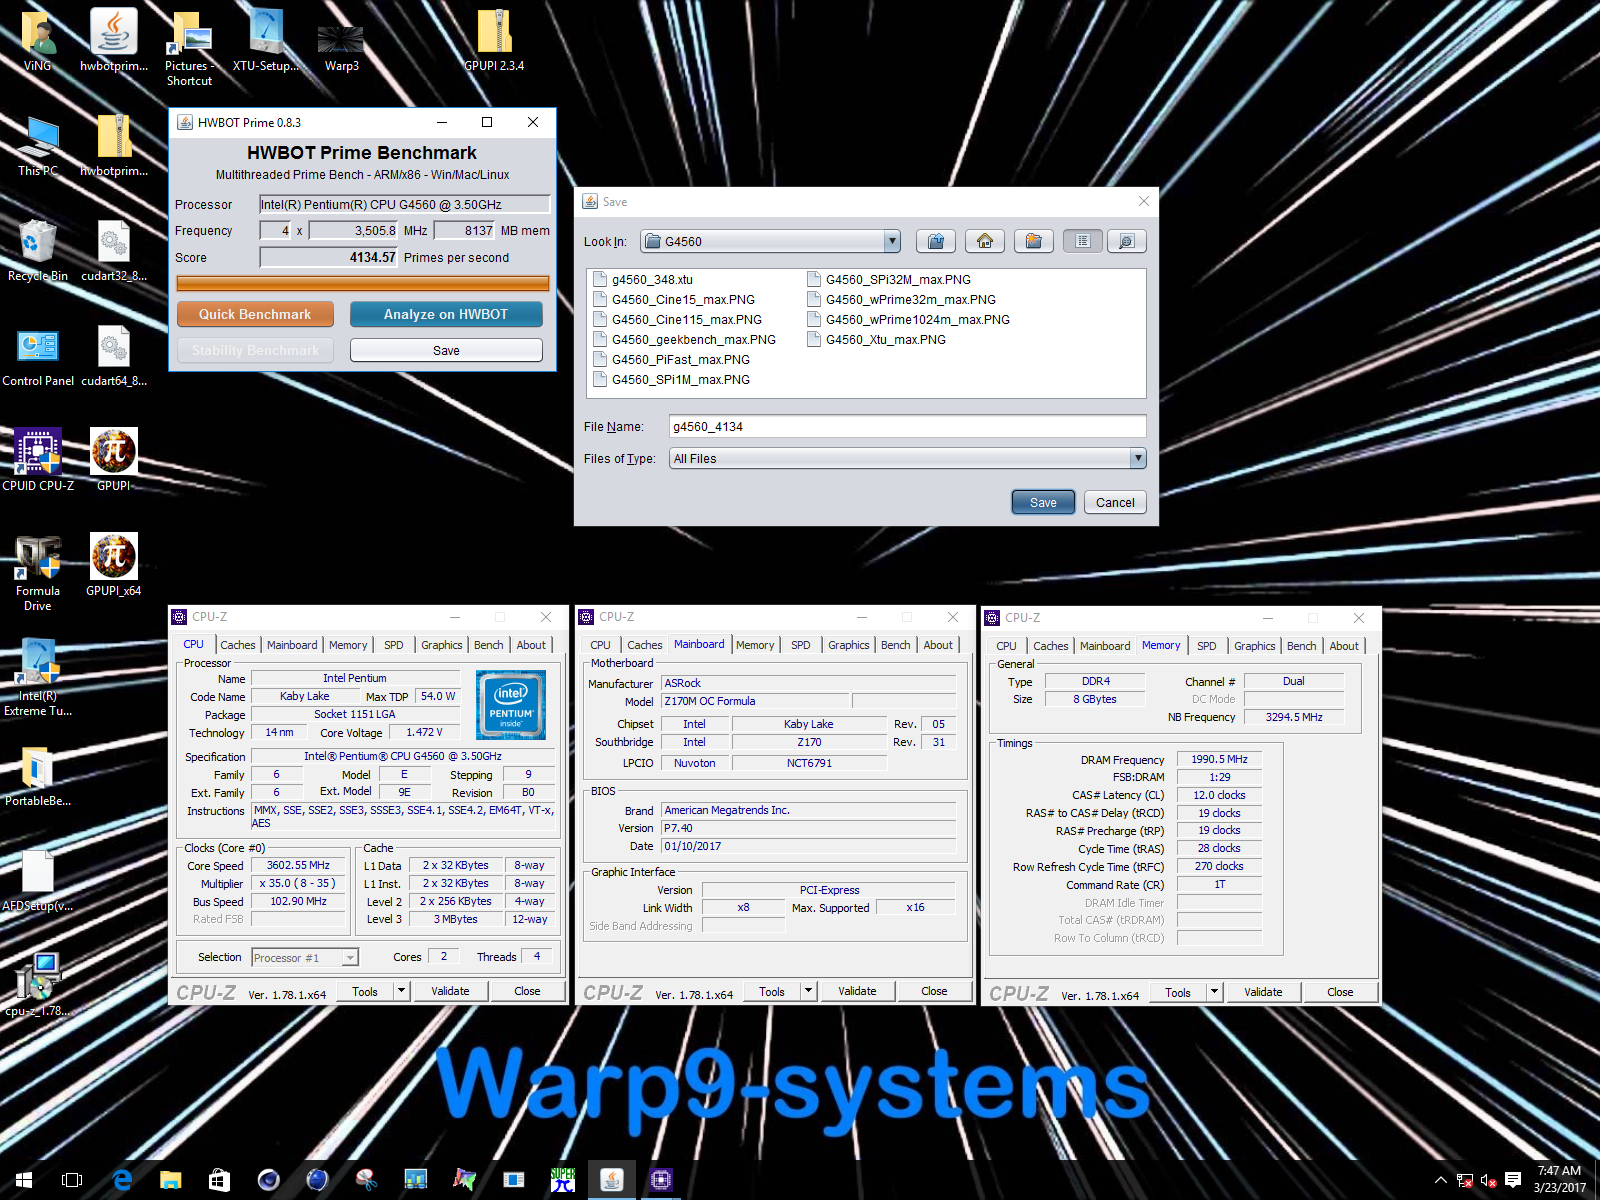The image size is (1600, 1200).
Task: Click the orange HWBOT Prime progress bar
Action: click(363, 283)
